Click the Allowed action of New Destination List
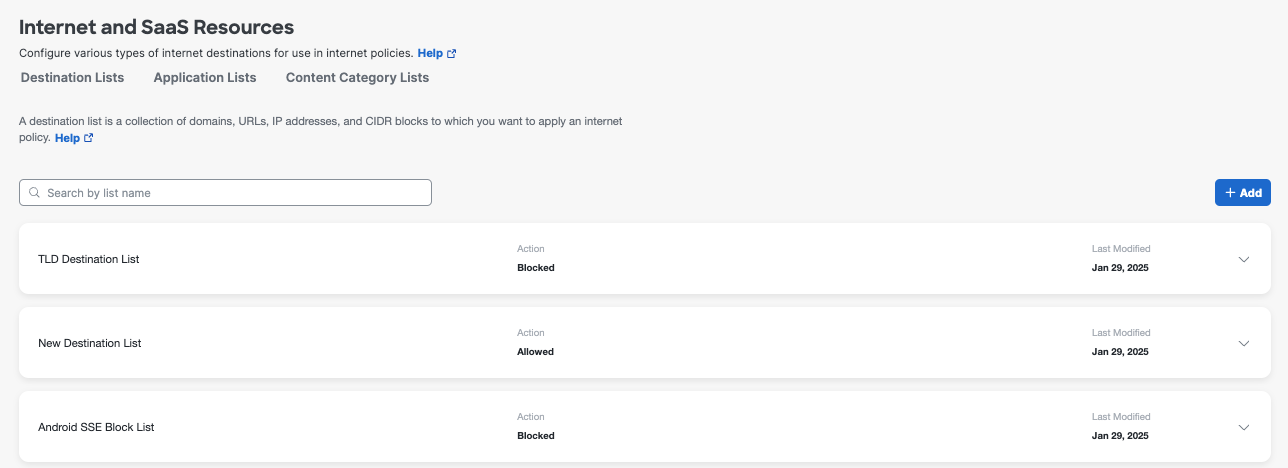 (535, 352)
